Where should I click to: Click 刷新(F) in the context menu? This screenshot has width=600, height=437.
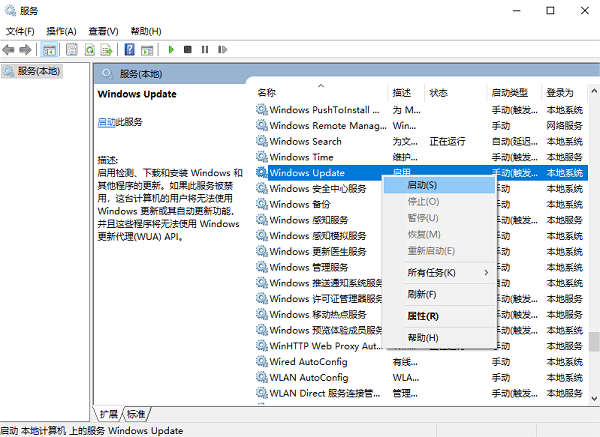[x=421, y=294]
